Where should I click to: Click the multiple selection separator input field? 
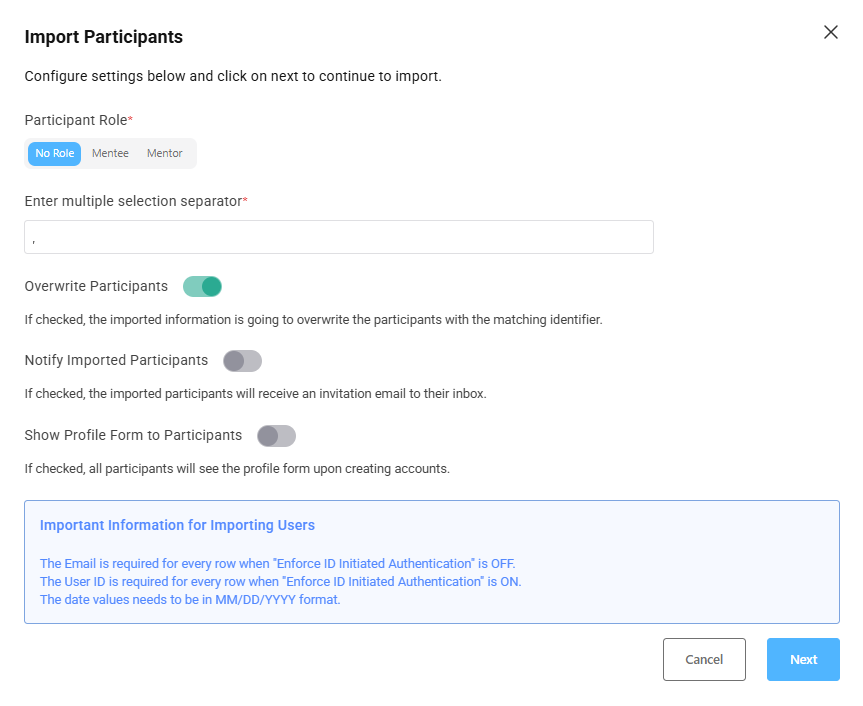(x=339, y=237)
